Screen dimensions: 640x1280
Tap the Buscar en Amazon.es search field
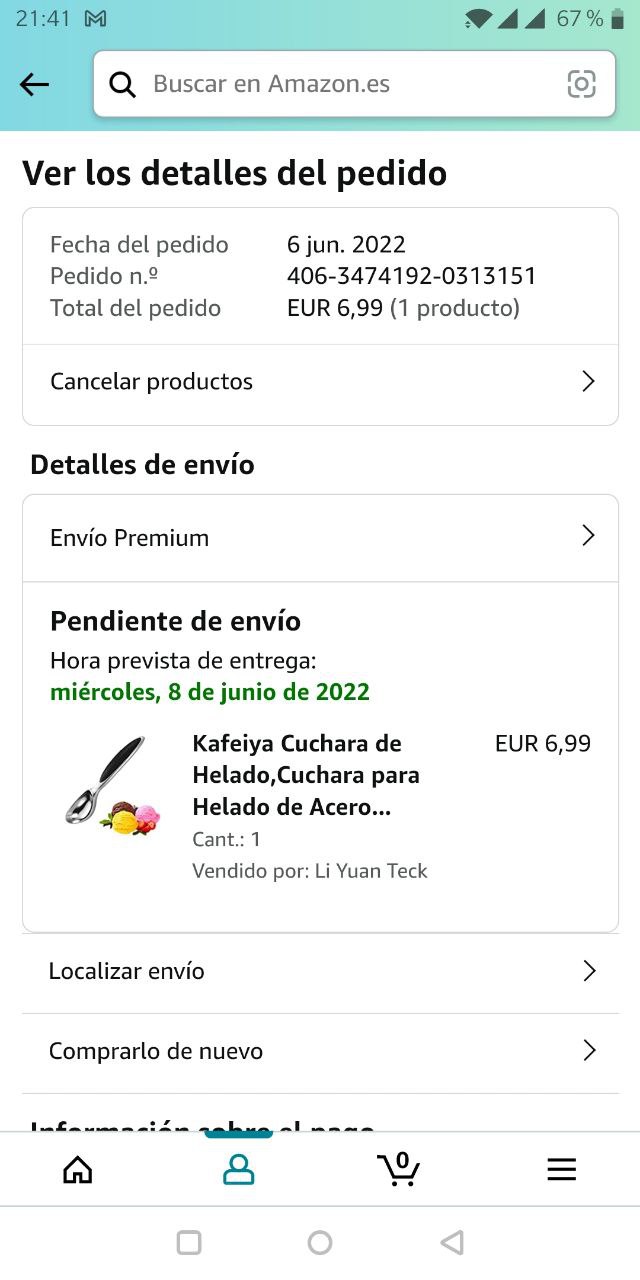[x=350, y=84]
